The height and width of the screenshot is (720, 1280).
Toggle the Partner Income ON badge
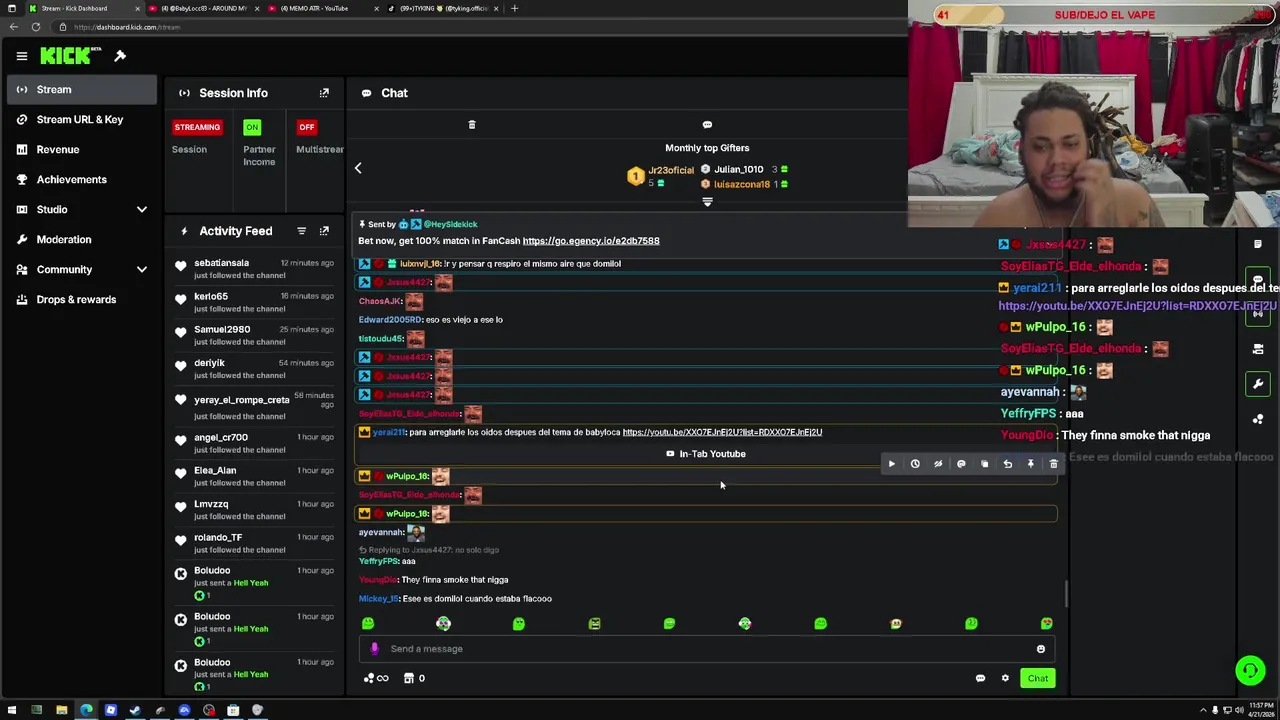click(252, 127)
